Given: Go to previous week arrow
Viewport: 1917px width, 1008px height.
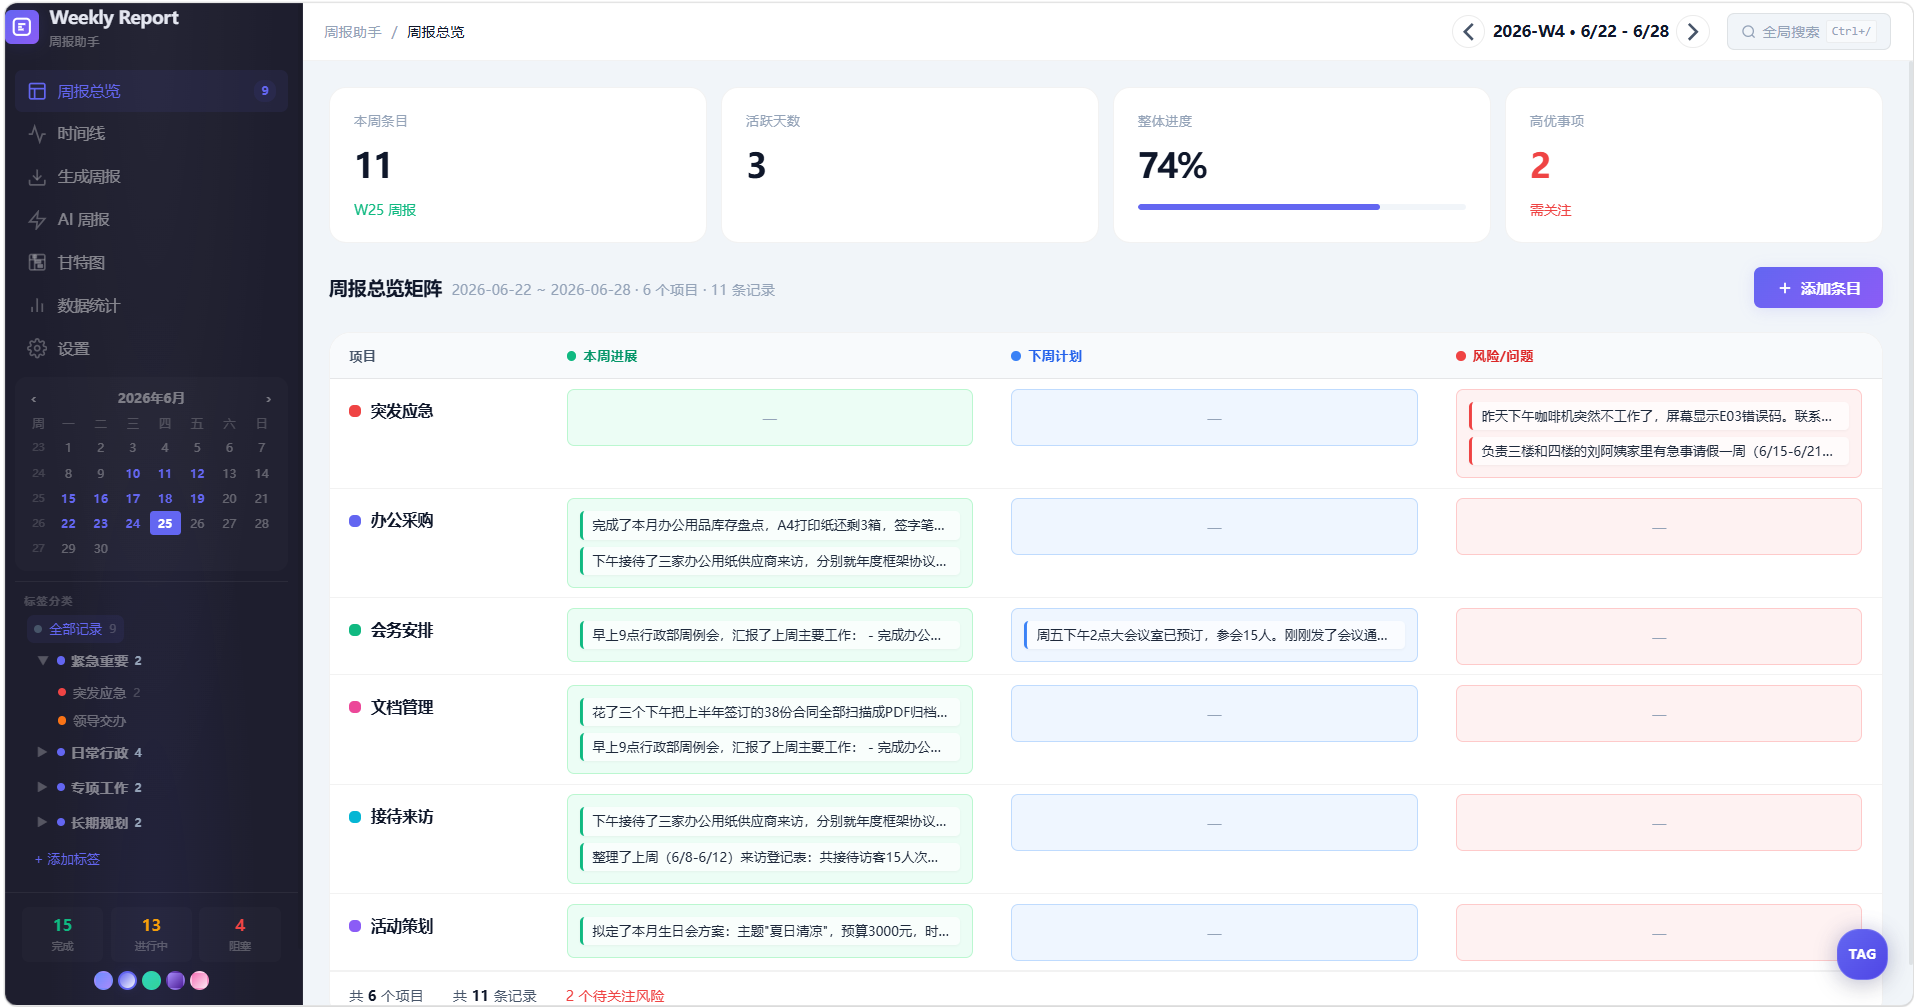Looking at the screenshot, I should pyautogui.click(x=1468, y=32).
